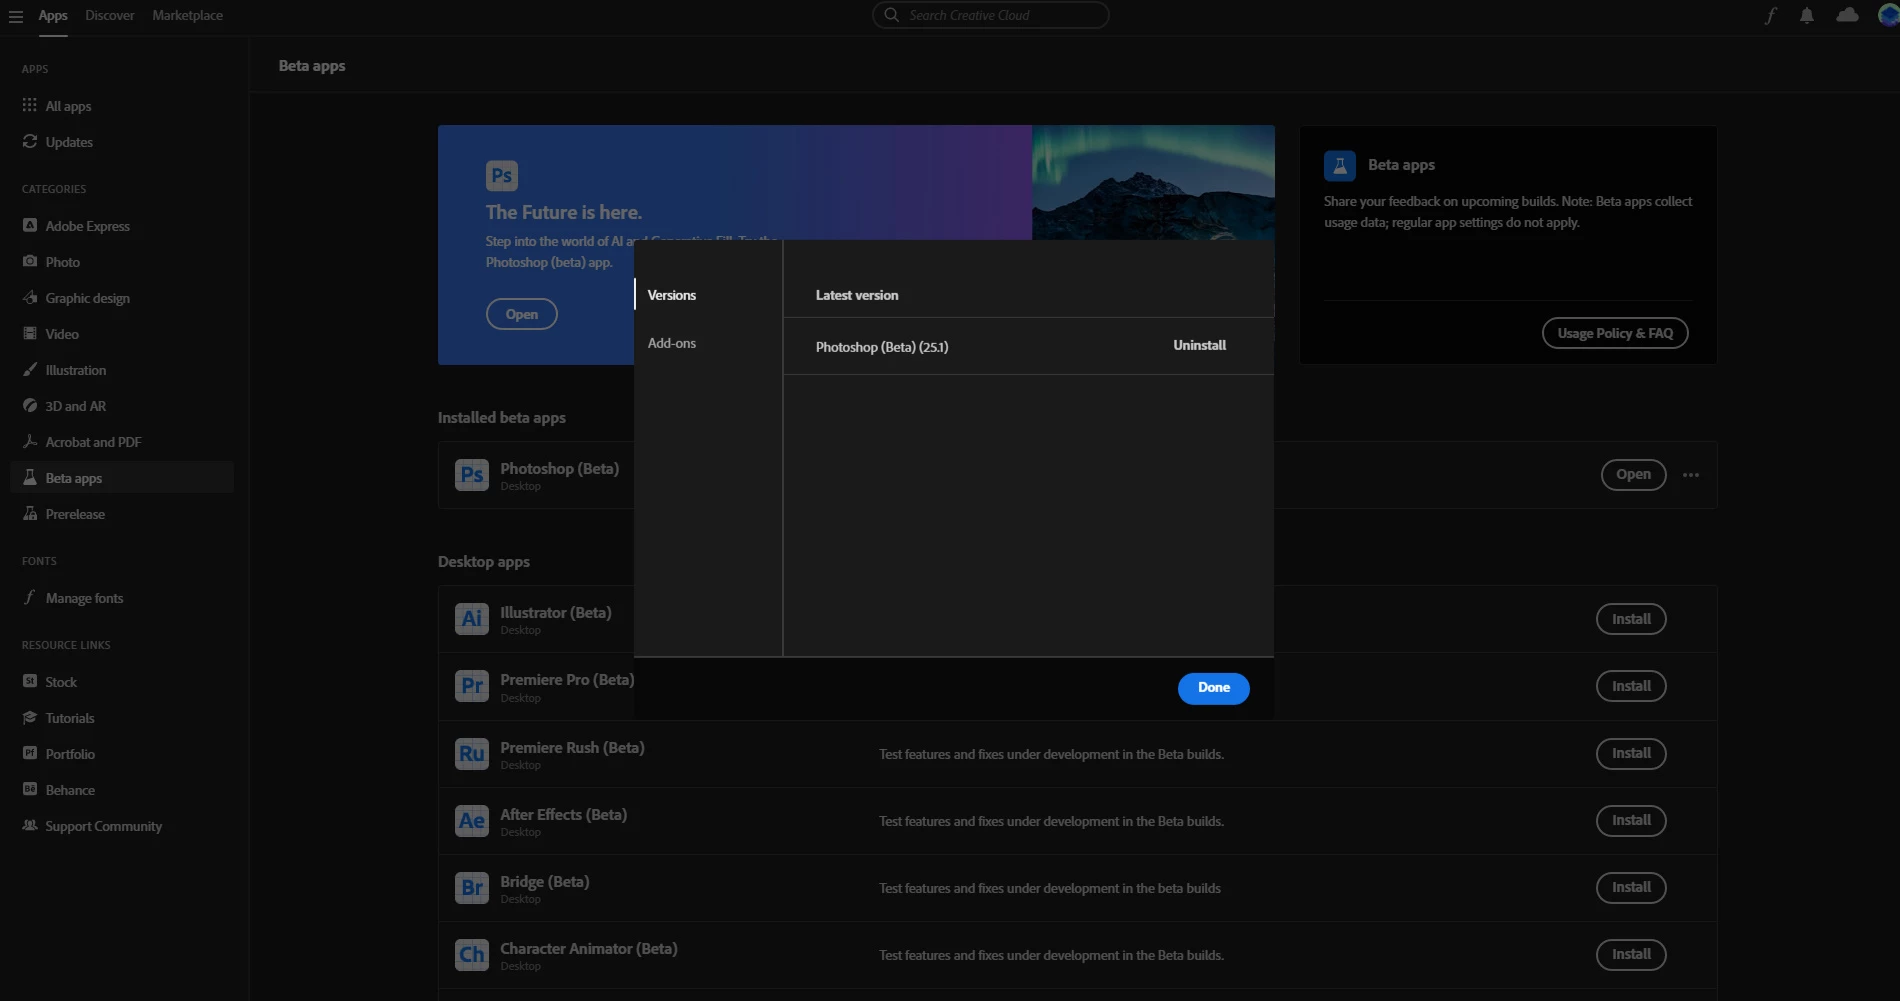Select Illustration category
This screenshot has height=1001, width=1900.
pos(122,370)
